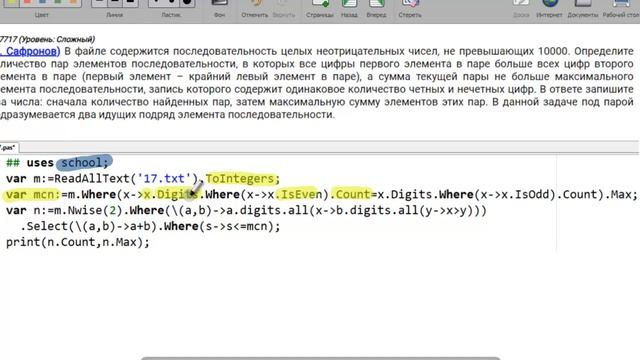
Task: Click the Стереть clear page tool
Action: pos(410,9)
